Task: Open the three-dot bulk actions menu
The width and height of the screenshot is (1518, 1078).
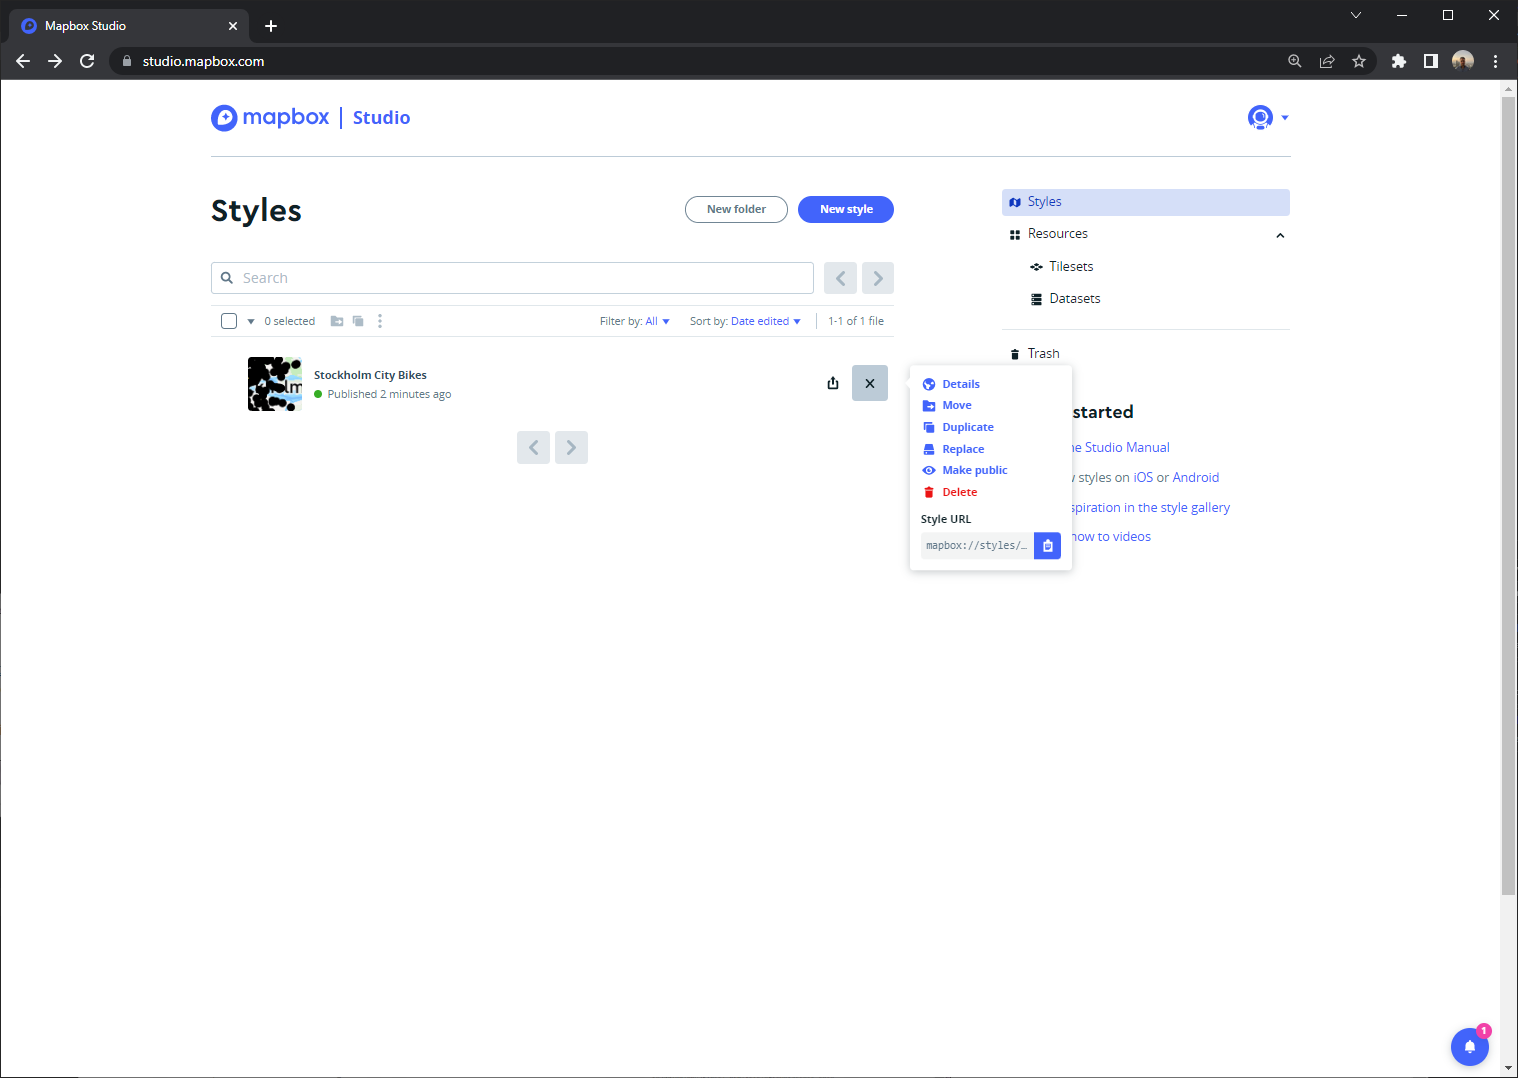Action: tap(380, 321)
